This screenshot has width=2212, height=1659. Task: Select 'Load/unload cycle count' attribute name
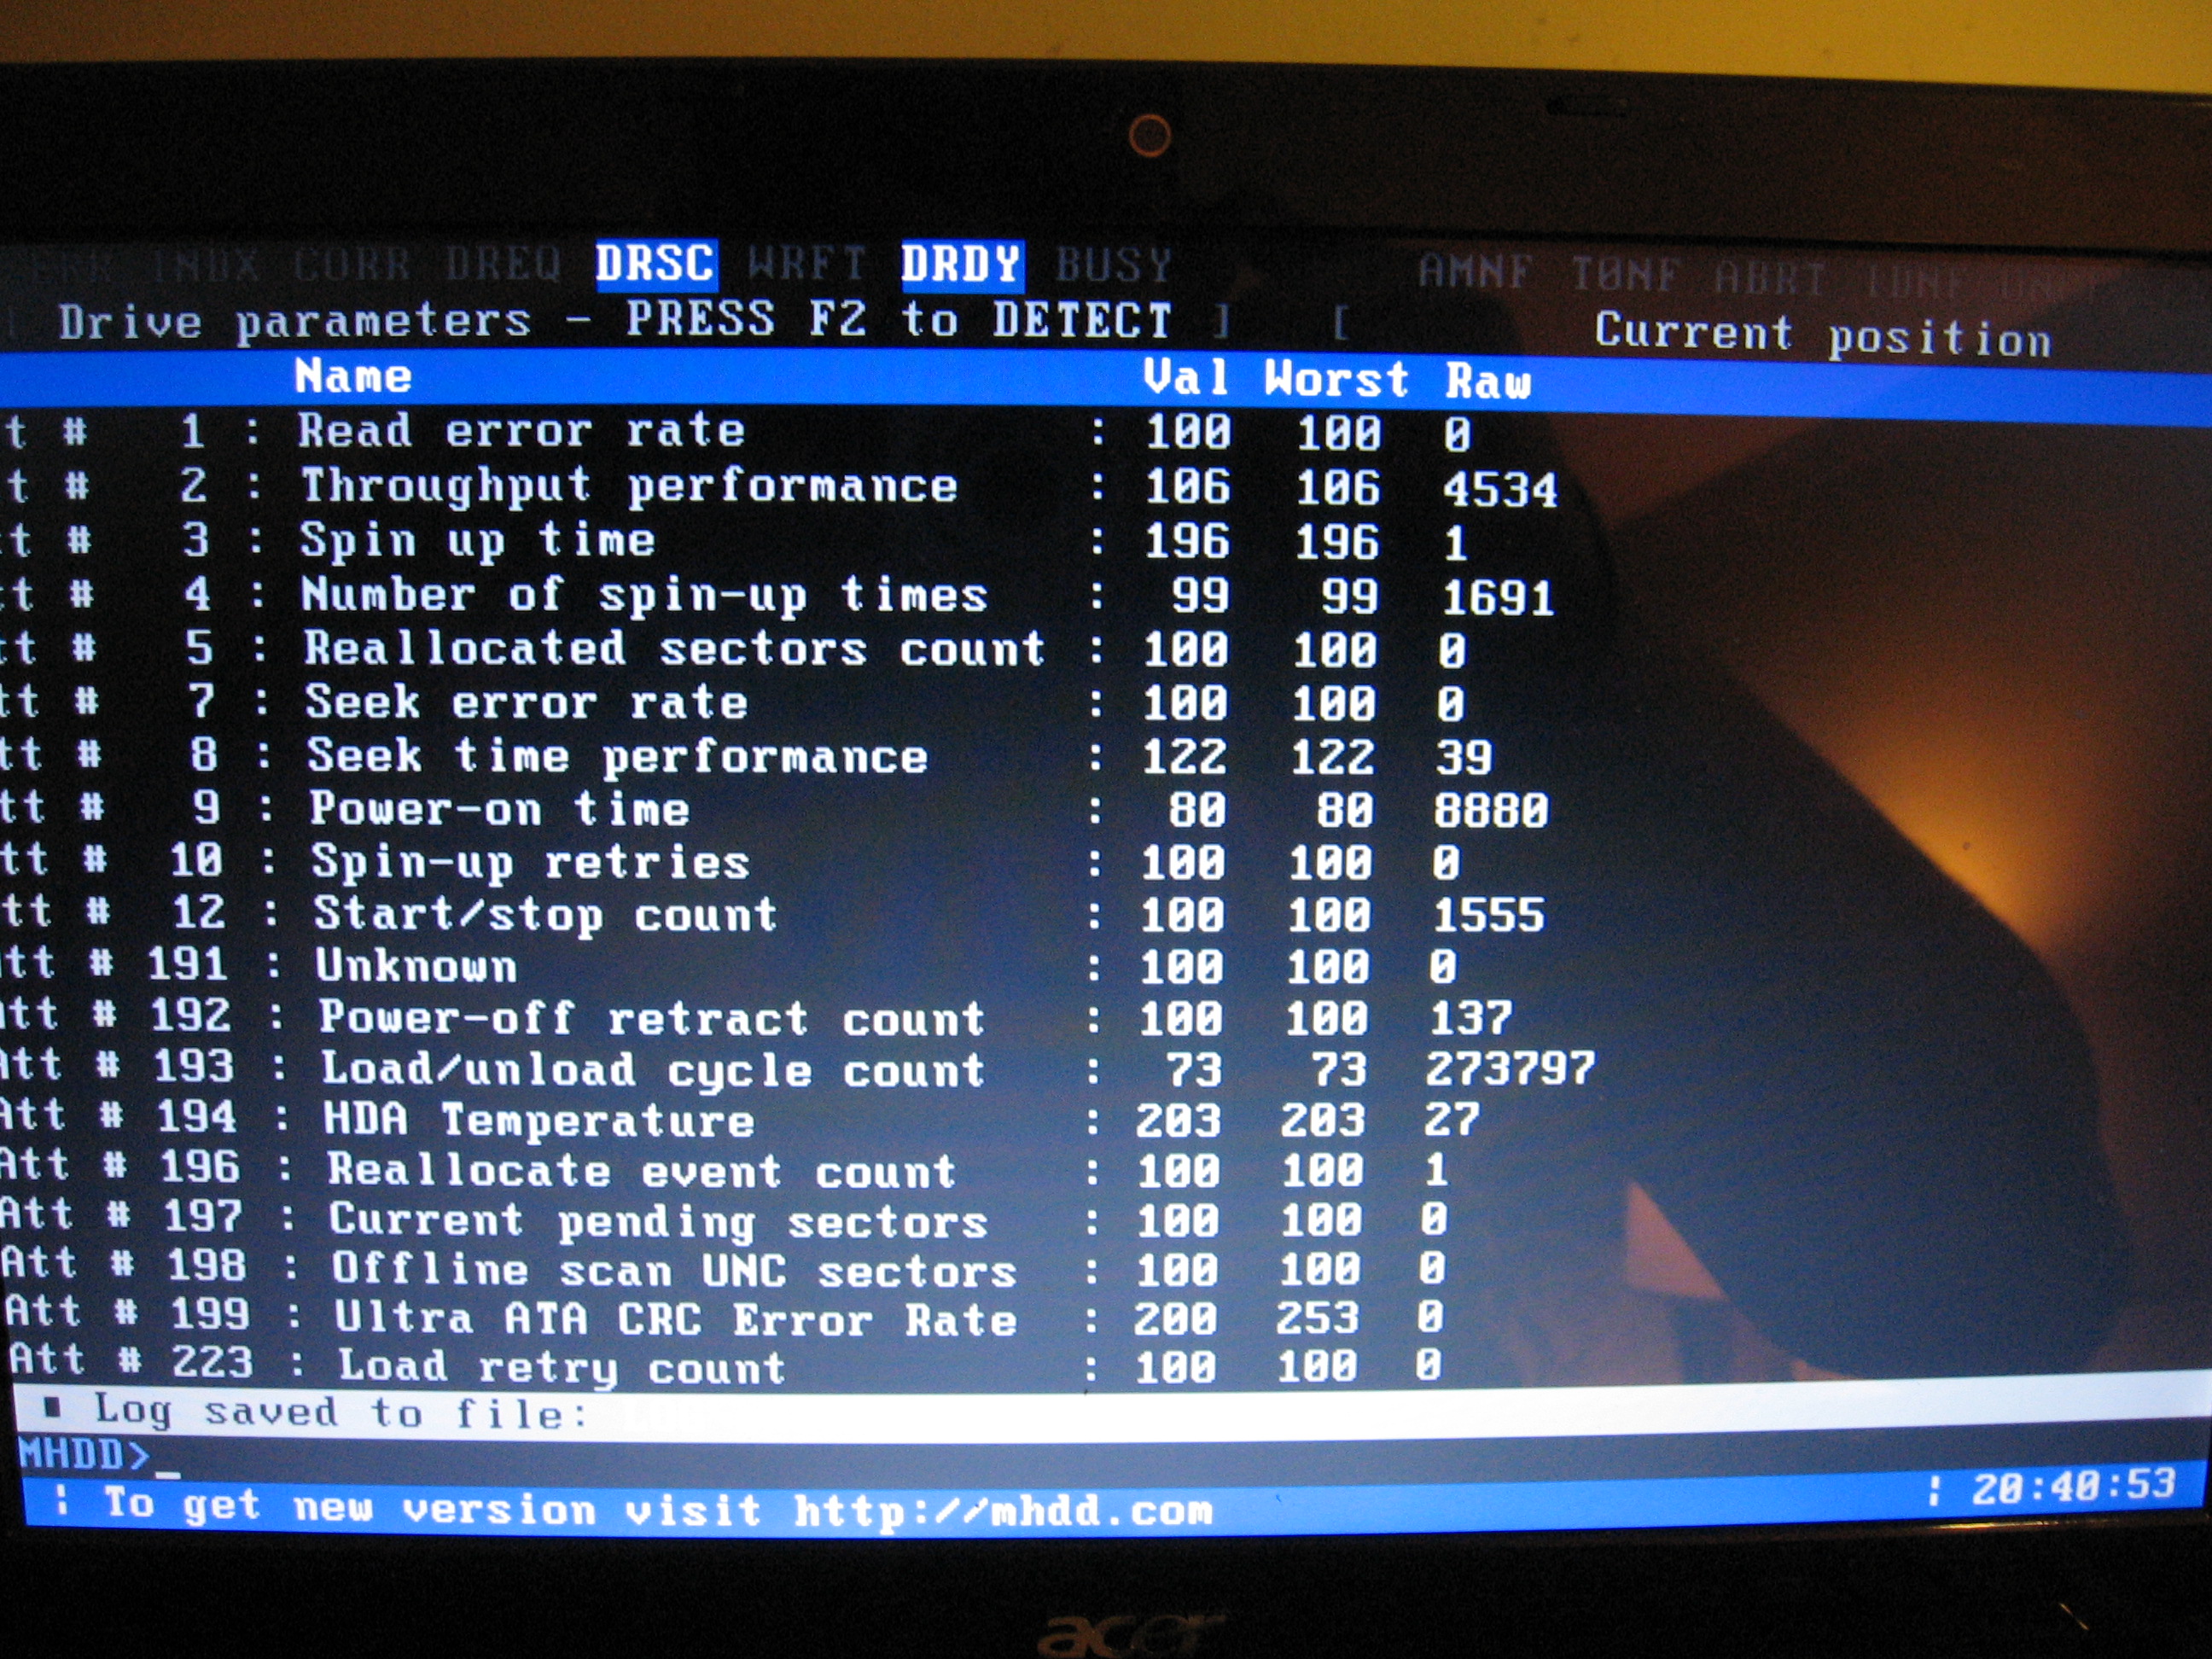(653, 1070)
